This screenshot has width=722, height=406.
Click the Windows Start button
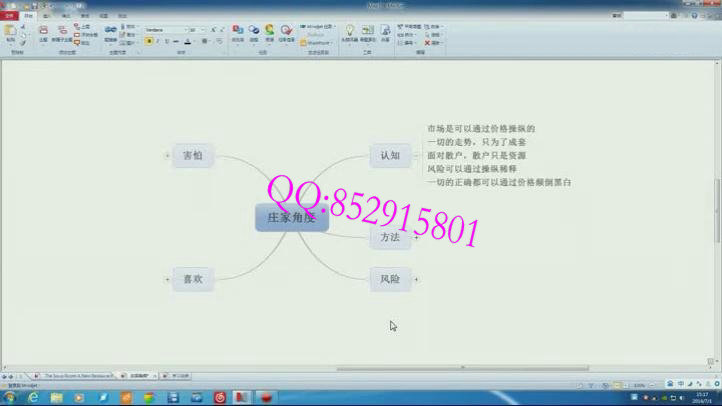point(11,397)
